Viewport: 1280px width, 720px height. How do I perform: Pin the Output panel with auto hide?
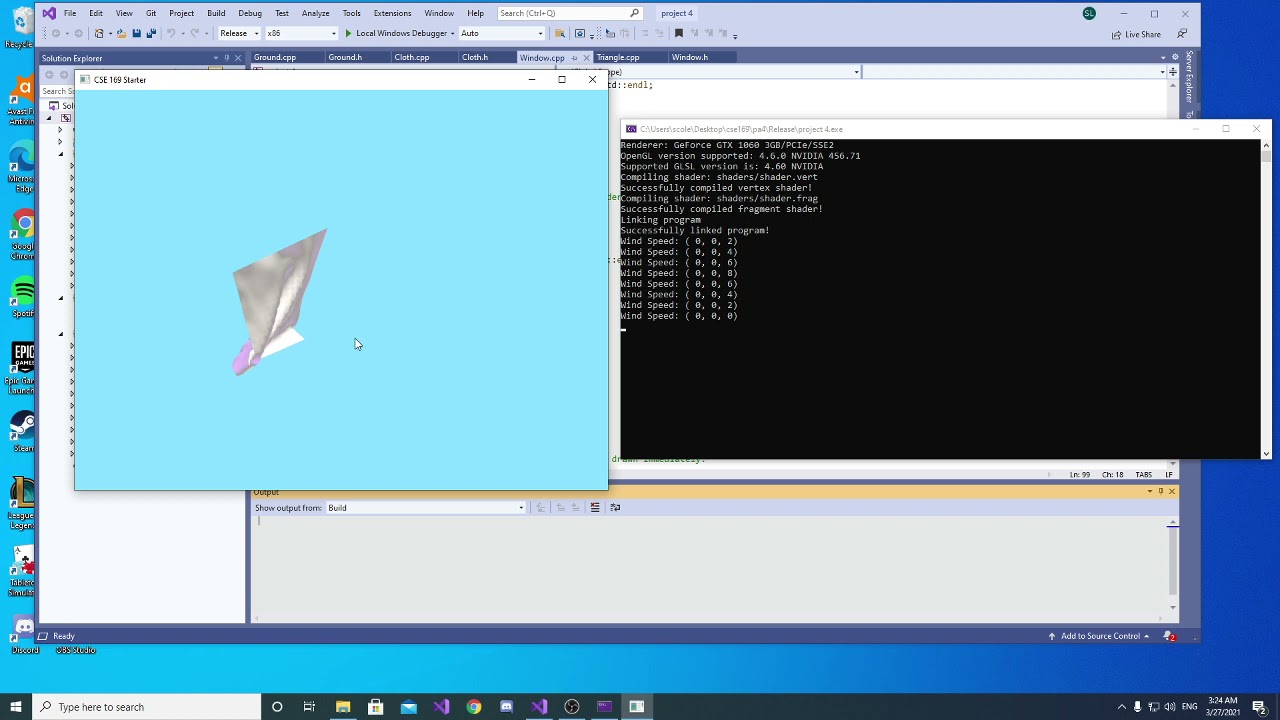point(1161,492)
